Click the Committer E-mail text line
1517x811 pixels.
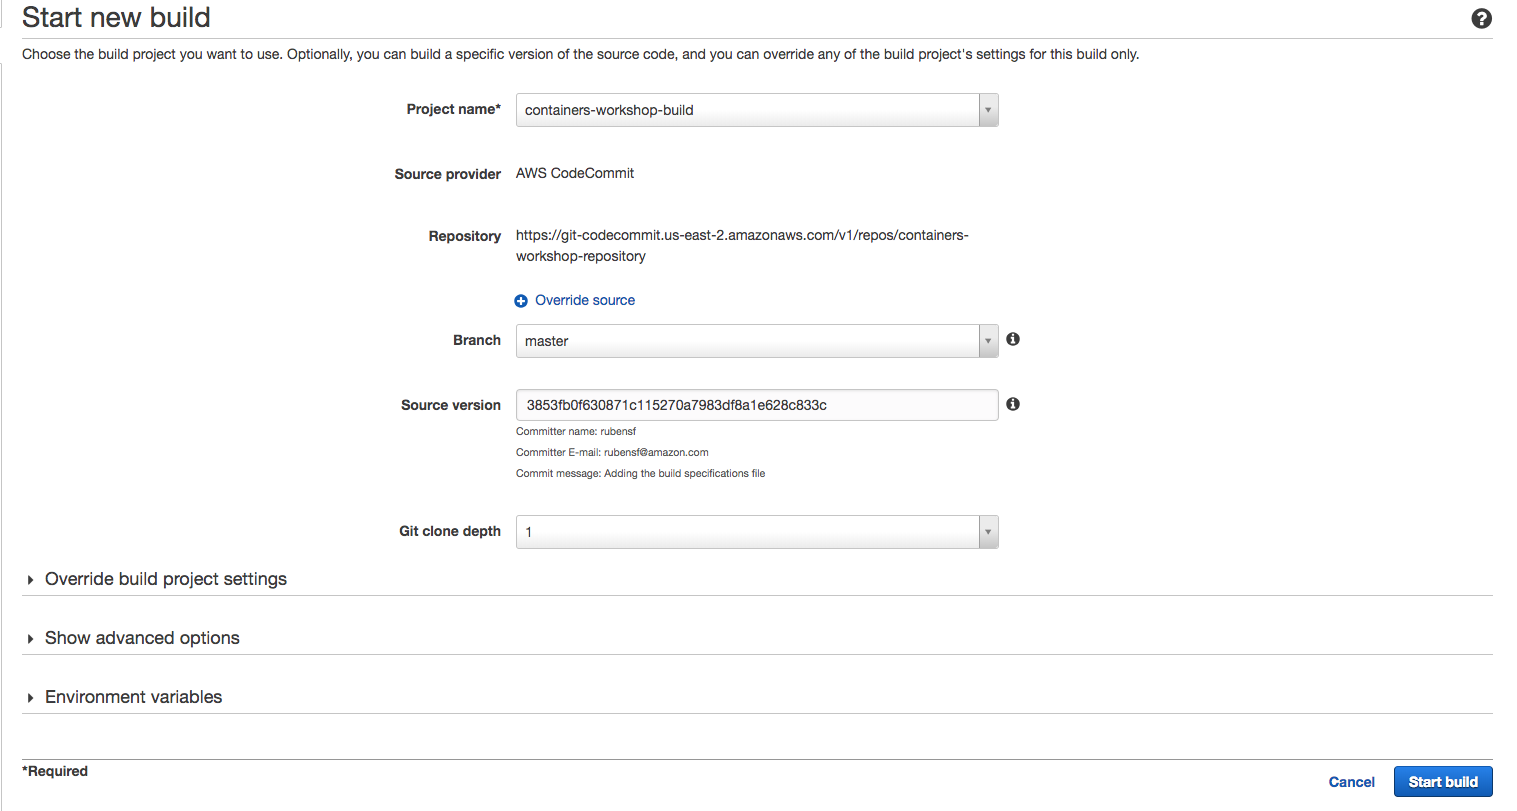coord(612,452)
